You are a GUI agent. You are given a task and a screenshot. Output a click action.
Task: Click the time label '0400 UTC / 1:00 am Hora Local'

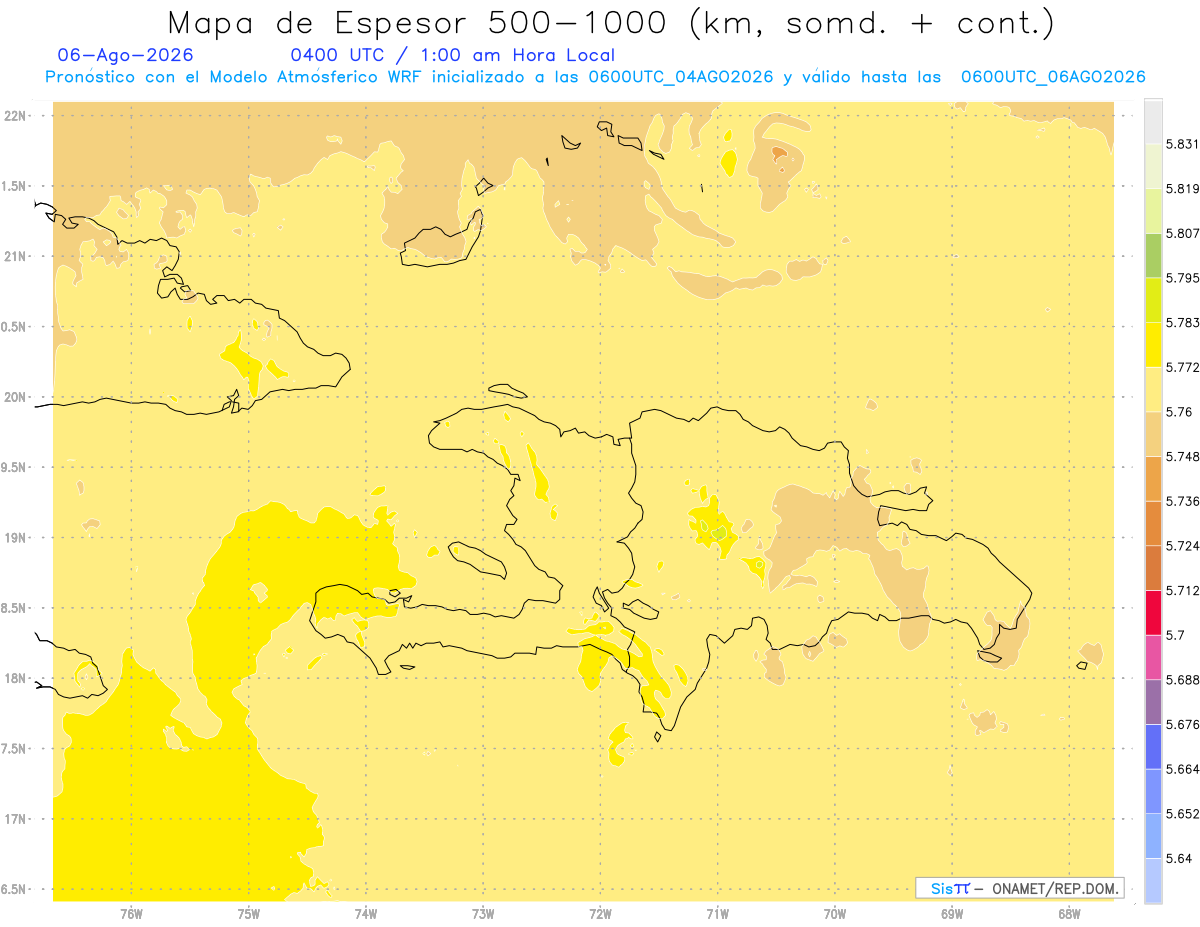click(452, 55)
